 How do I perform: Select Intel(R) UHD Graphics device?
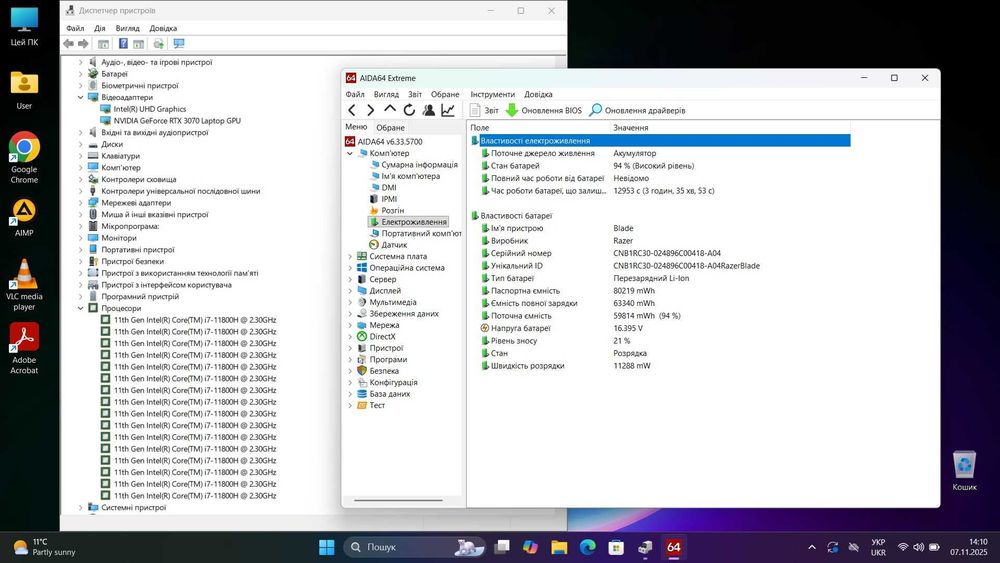(150, 109)
